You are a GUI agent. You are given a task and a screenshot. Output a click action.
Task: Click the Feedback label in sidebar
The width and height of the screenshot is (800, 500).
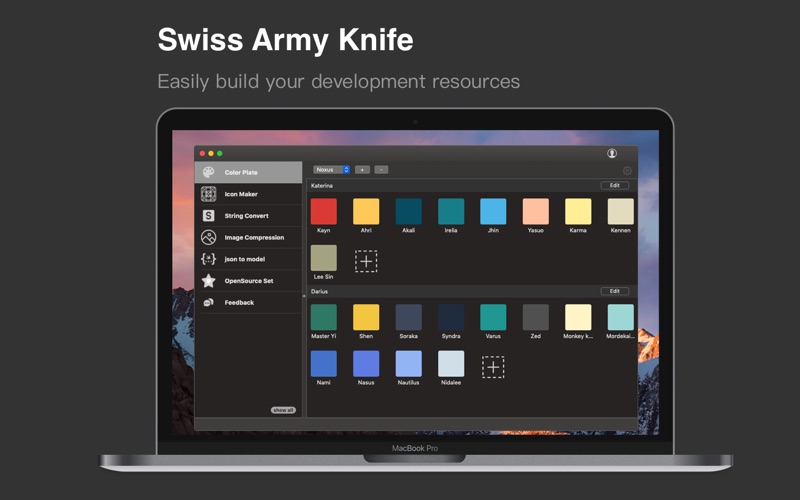point(239,303)
